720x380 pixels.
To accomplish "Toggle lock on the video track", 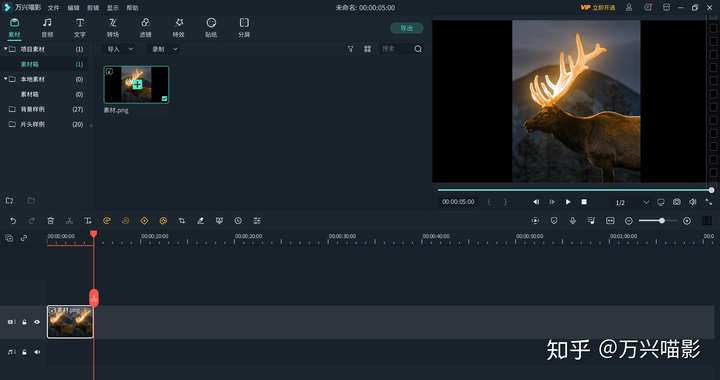I will click(x=24, y=322).
